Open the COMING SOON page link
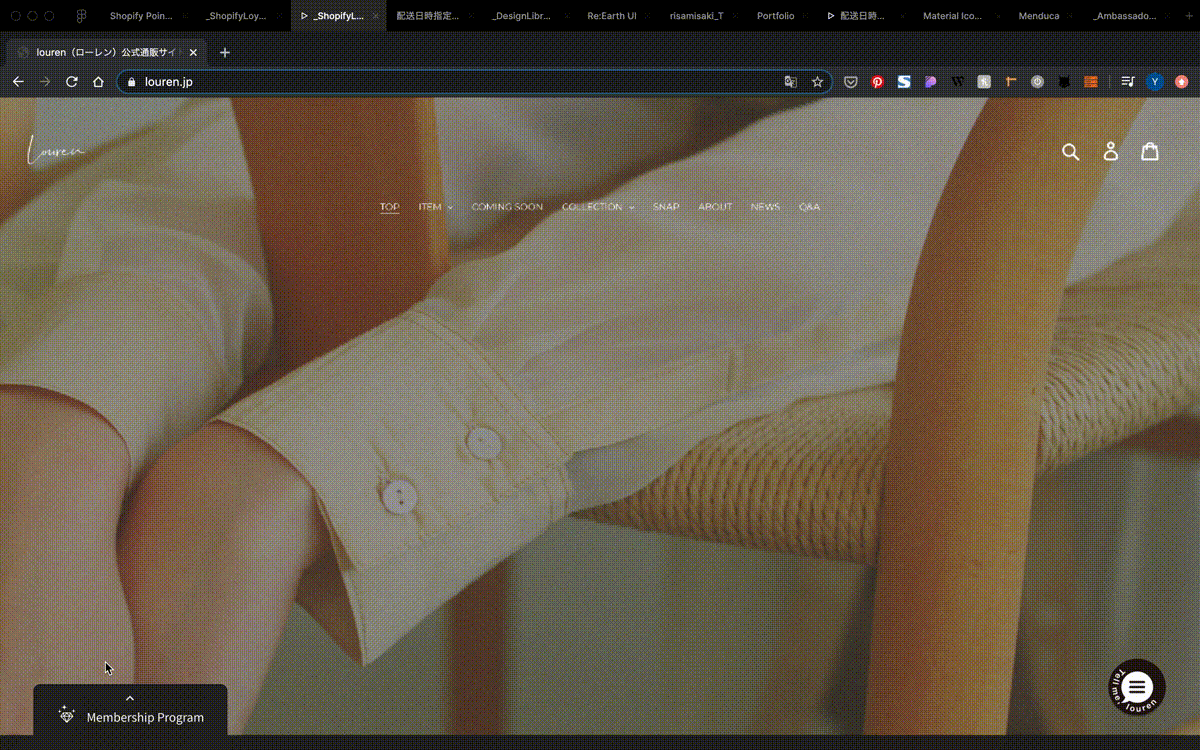 [x=507, y=207]
